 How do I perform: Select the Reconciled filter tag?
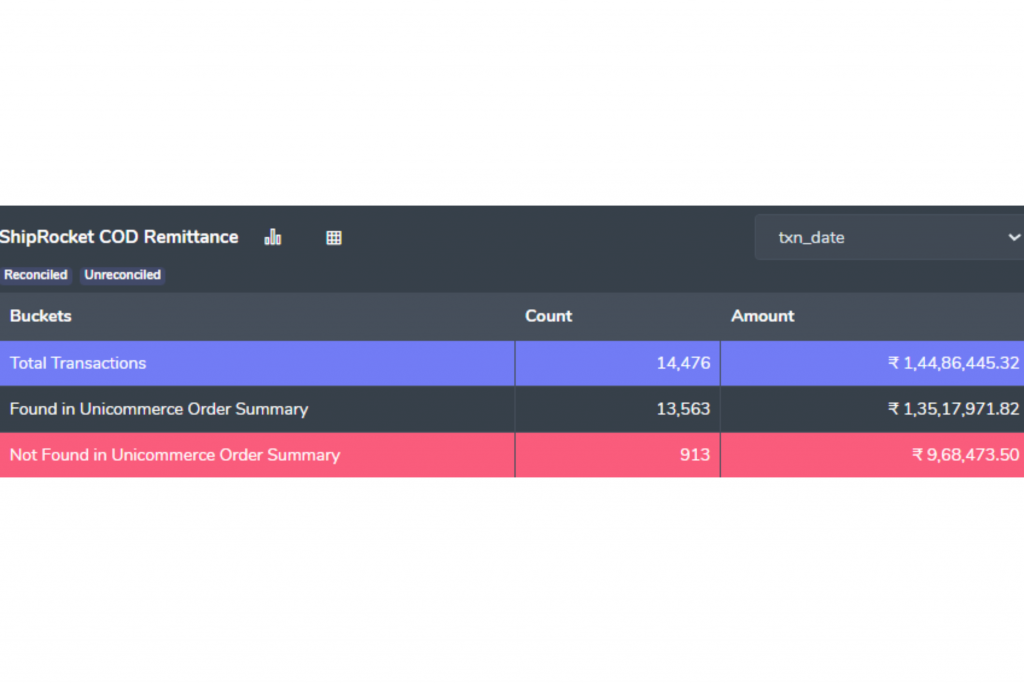tap(36, 275)
